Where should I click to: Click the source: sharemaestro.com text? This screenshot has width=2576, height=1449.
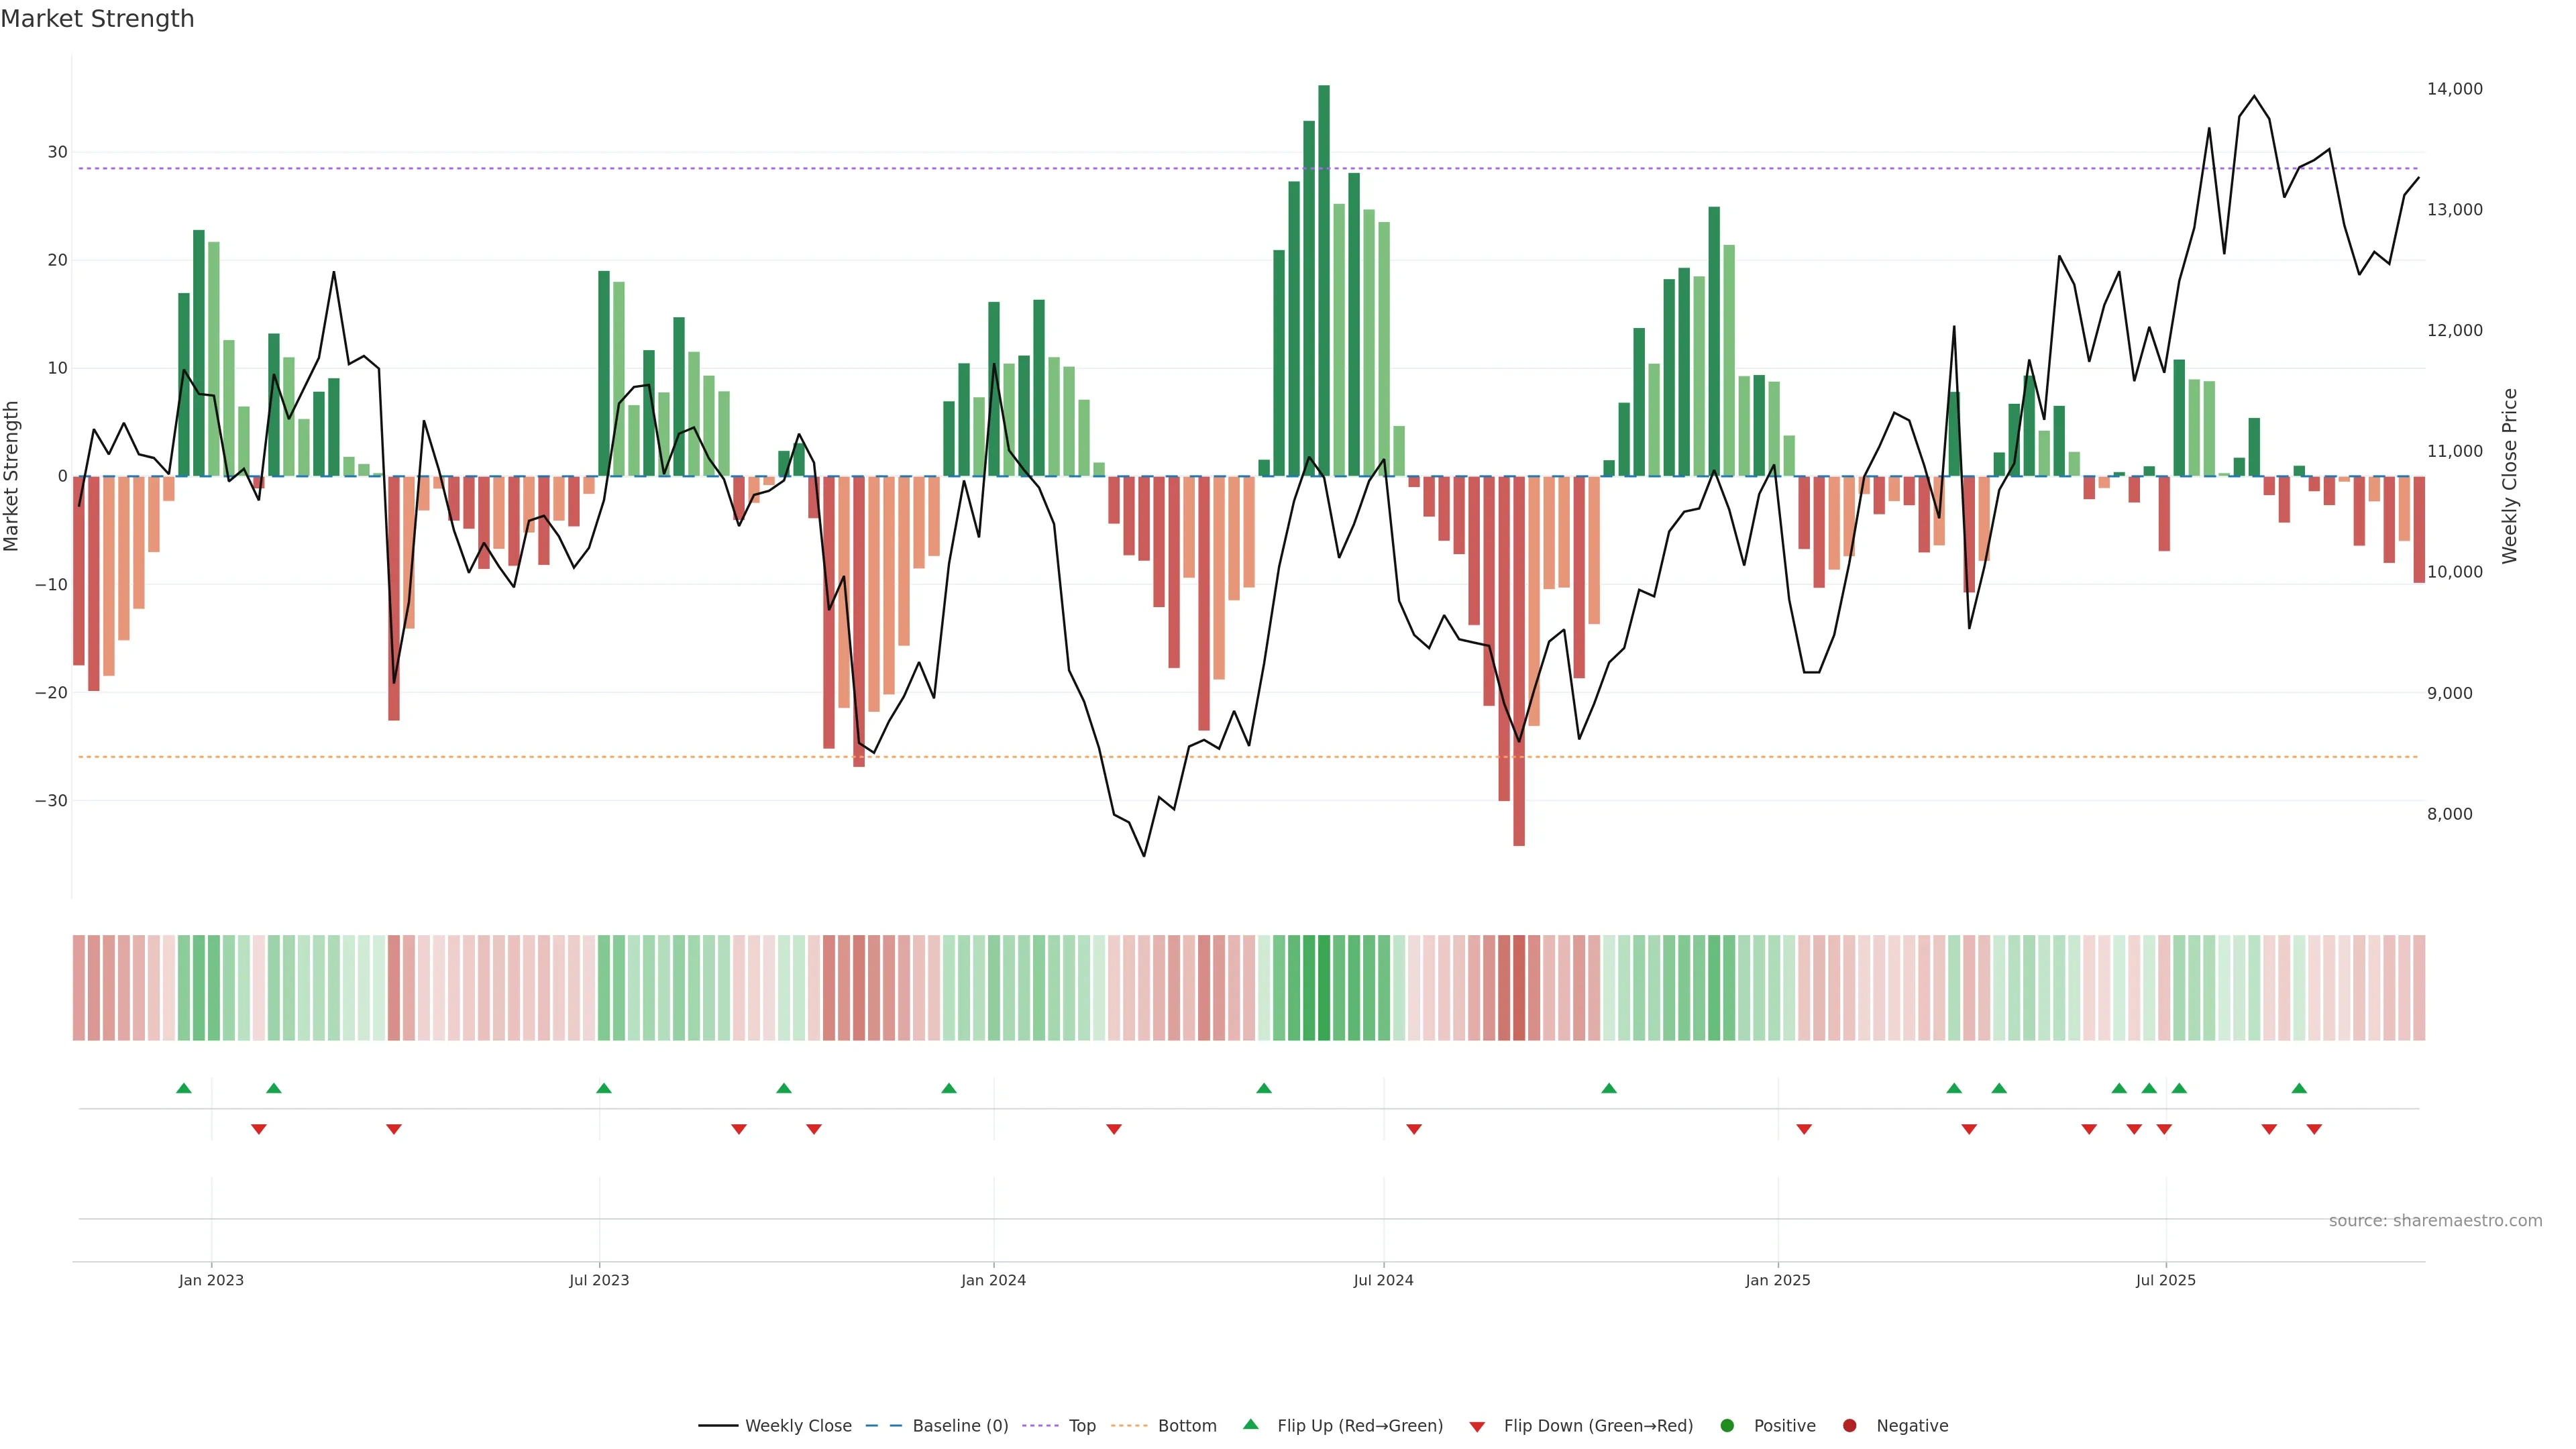(2435, 1221)
